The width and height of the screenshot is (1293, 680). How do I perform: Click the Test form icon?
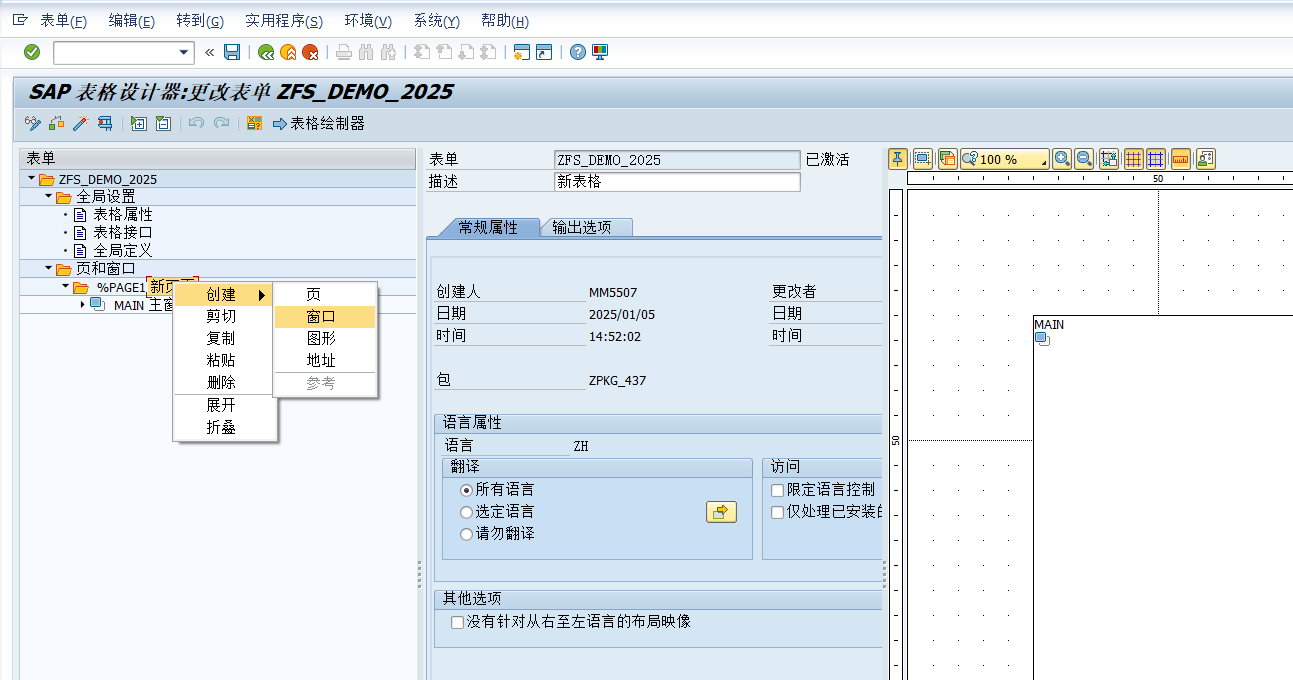[x=104, y=123]
